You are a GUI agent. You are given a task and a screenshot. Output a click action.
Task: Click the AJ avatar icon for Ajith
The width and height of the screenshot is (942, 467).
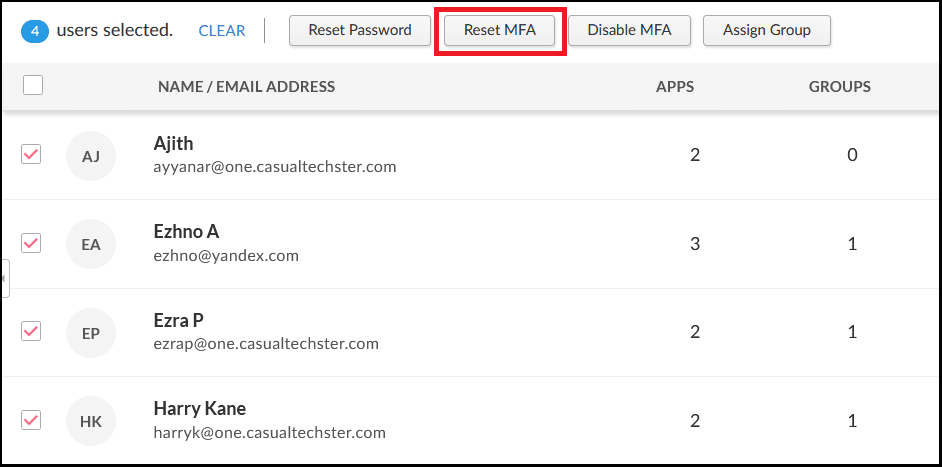coord(91,156)
